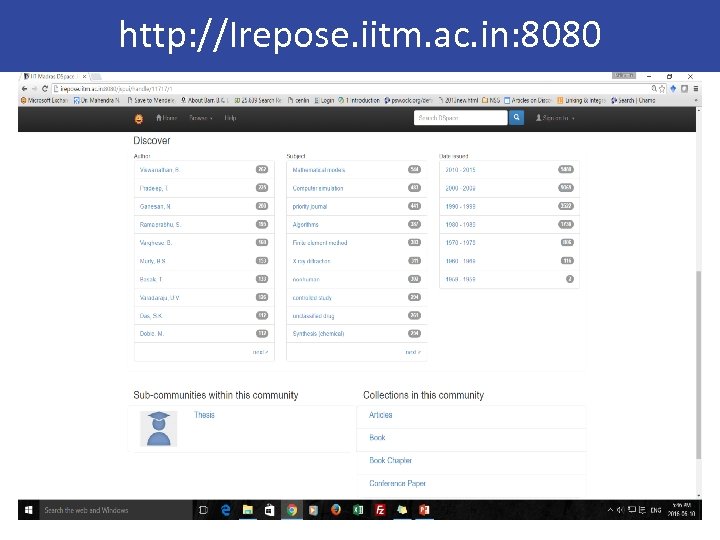Click the browser back arrow
This screenshot has height=540, width=720.
click(x=24, y=89)
